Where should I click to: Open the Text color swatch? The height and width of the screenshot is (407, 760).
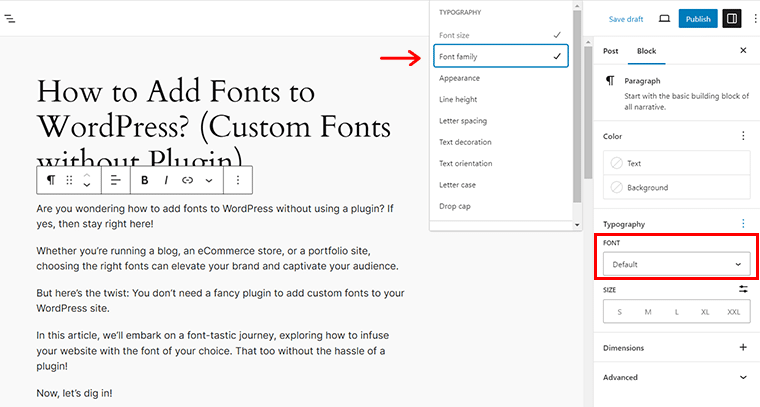[675, 163]
